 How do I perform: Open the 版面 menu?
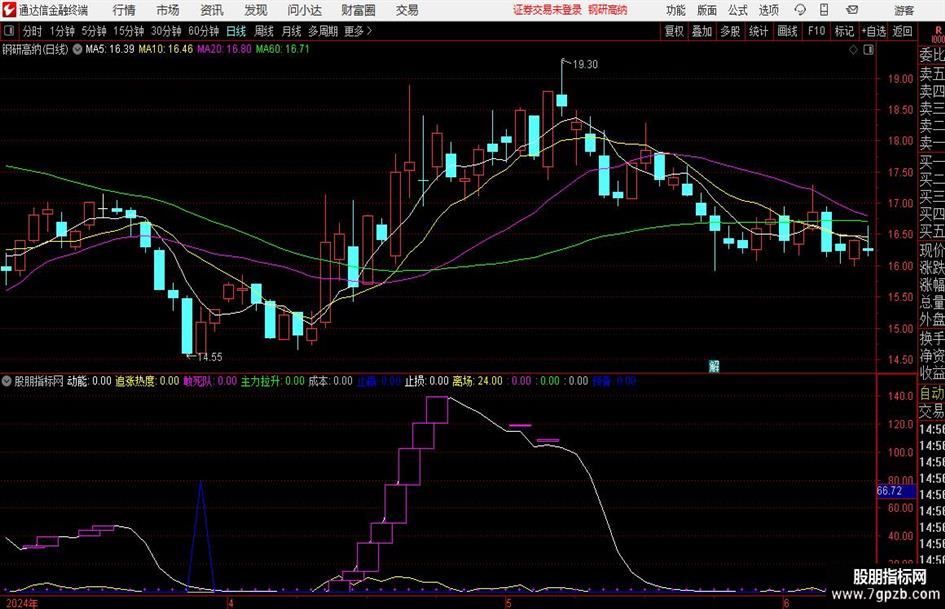click(x=706, y=10)
